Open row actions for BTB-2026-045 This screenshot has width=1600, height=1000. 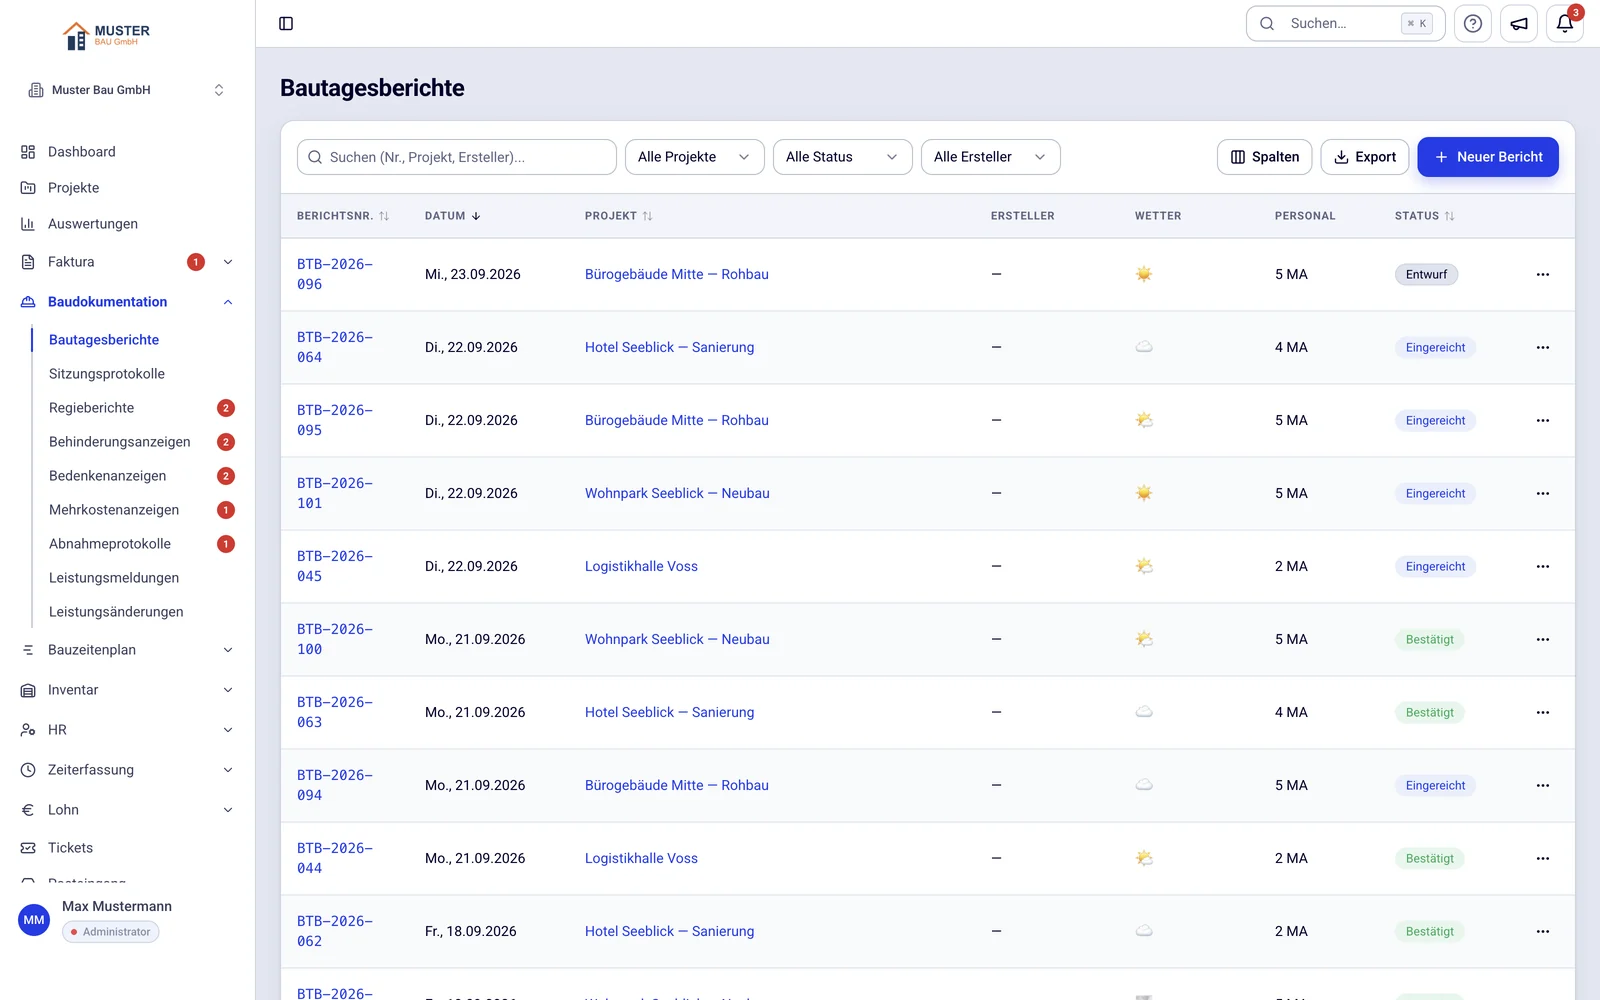(x=1543, y=566)
